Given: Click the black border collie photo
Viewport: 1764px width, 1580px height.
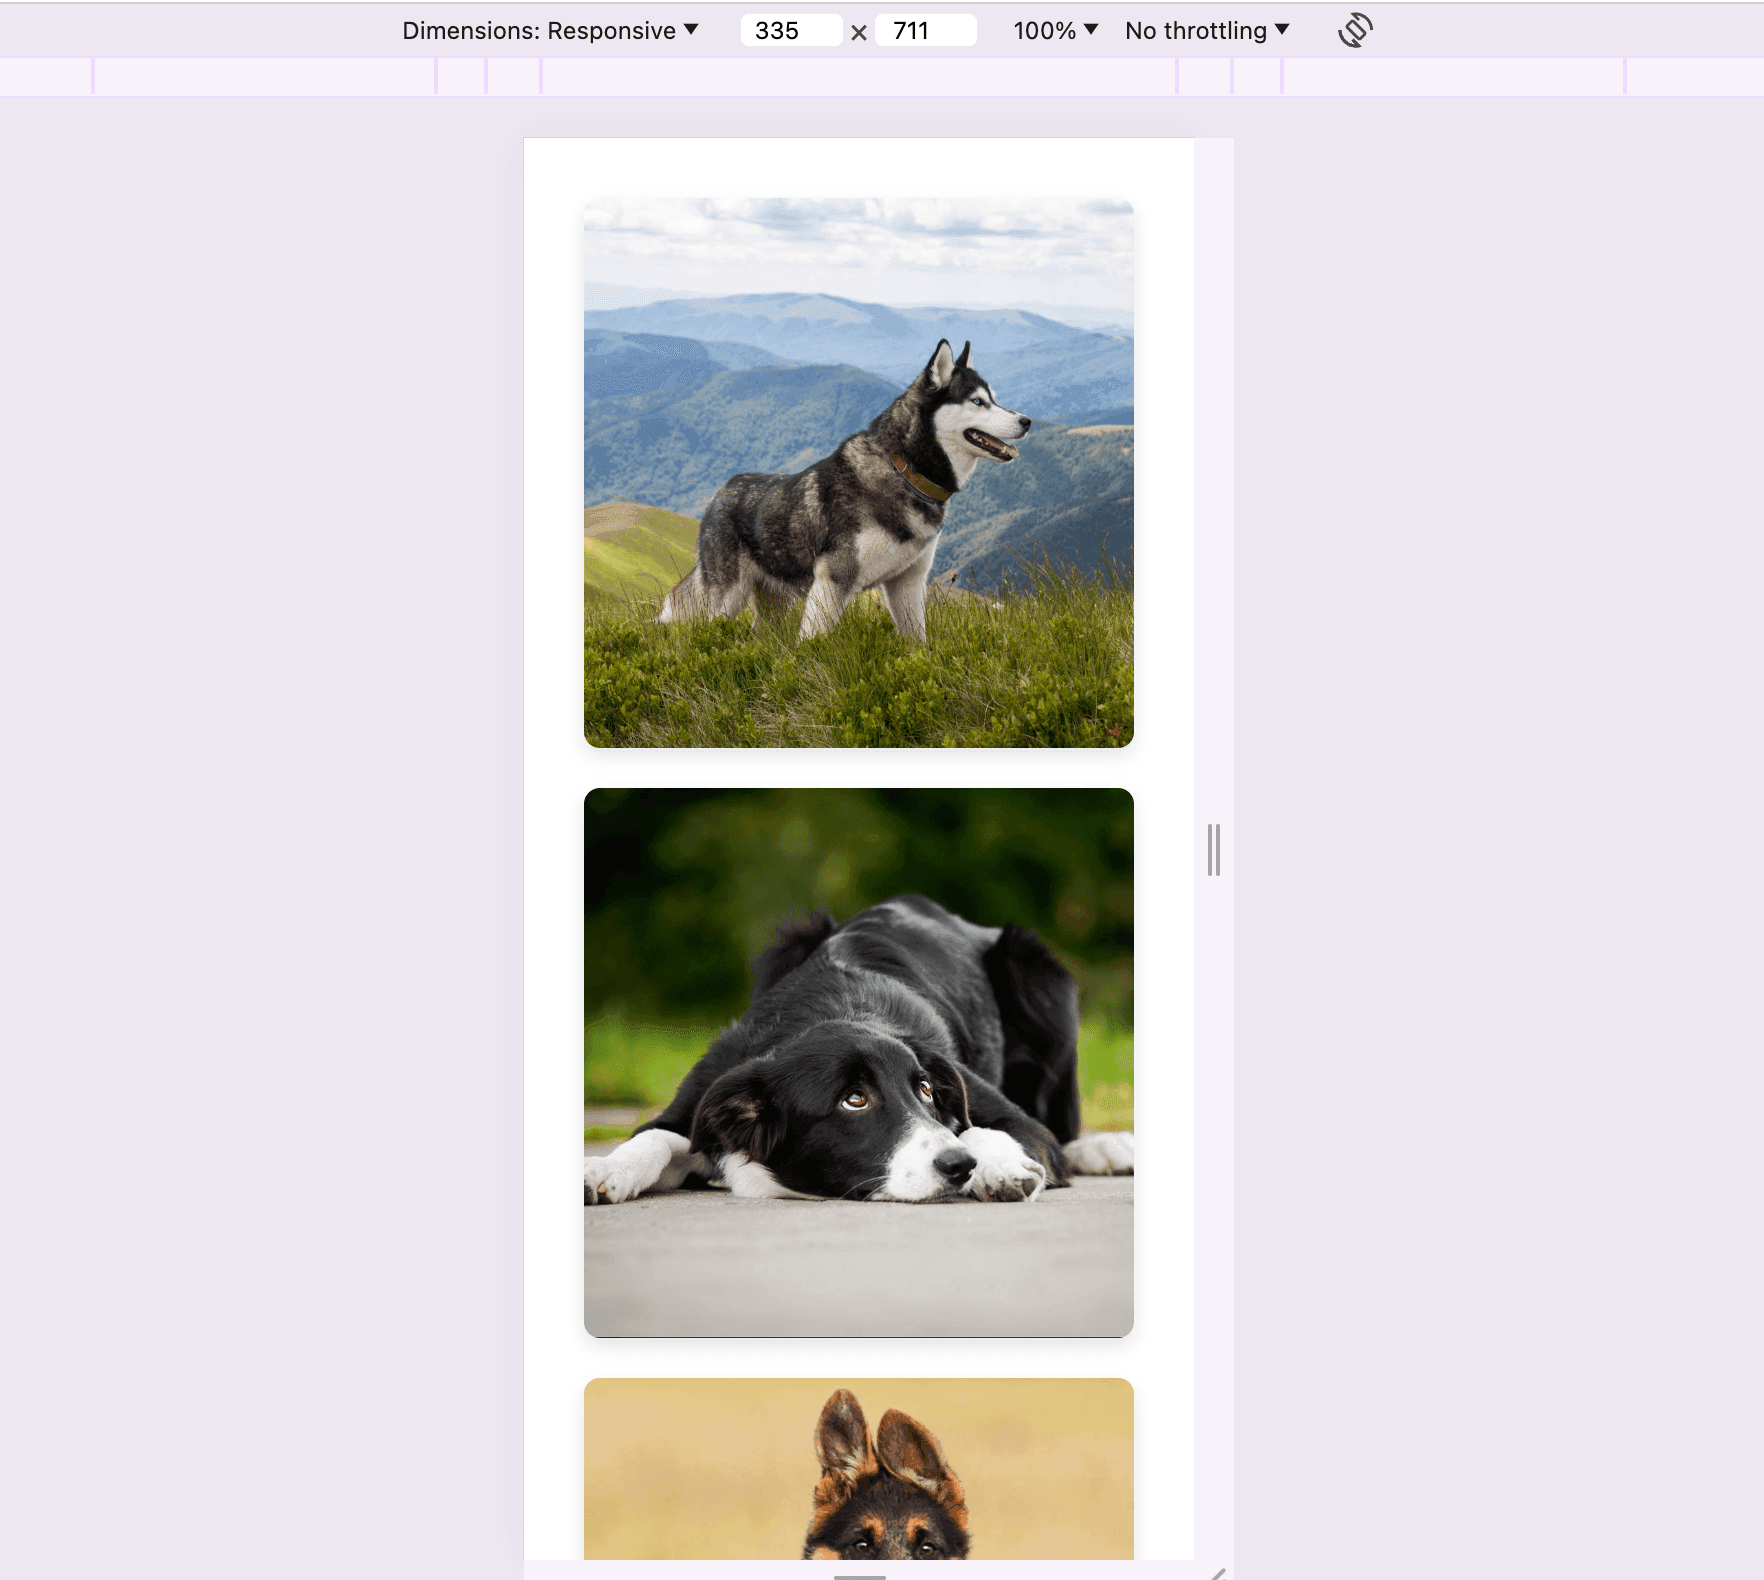Looking at the screenshot, I should (858, 1062).
